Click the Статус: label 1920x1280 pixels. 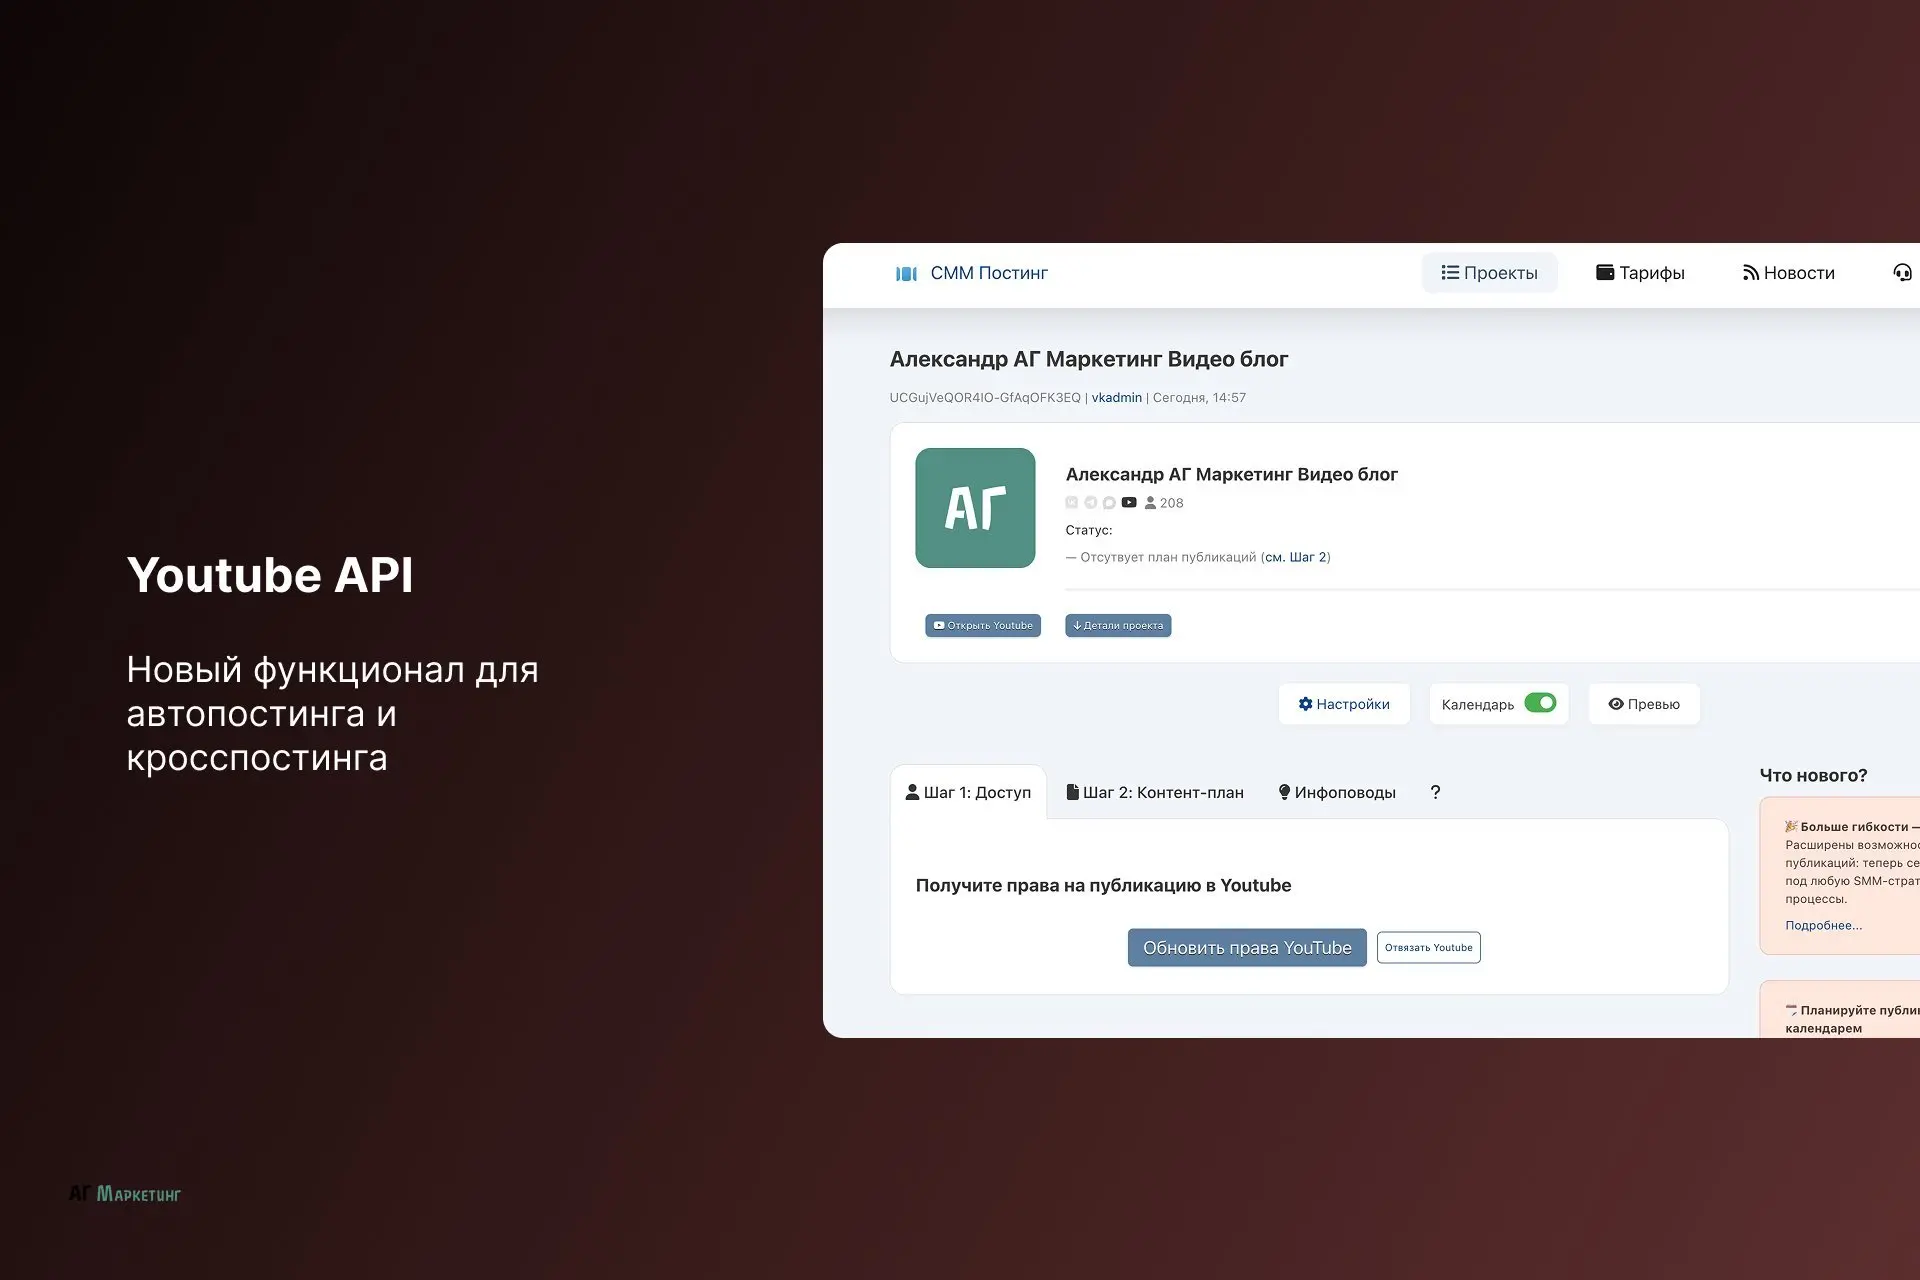[x=1089, y=530]
